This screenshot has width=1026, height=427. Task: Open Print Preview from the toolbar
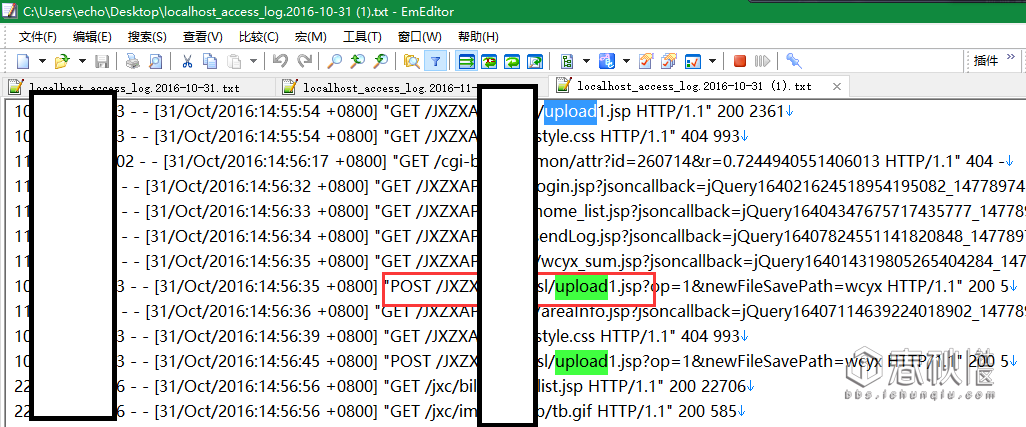[x=156, y=61]
